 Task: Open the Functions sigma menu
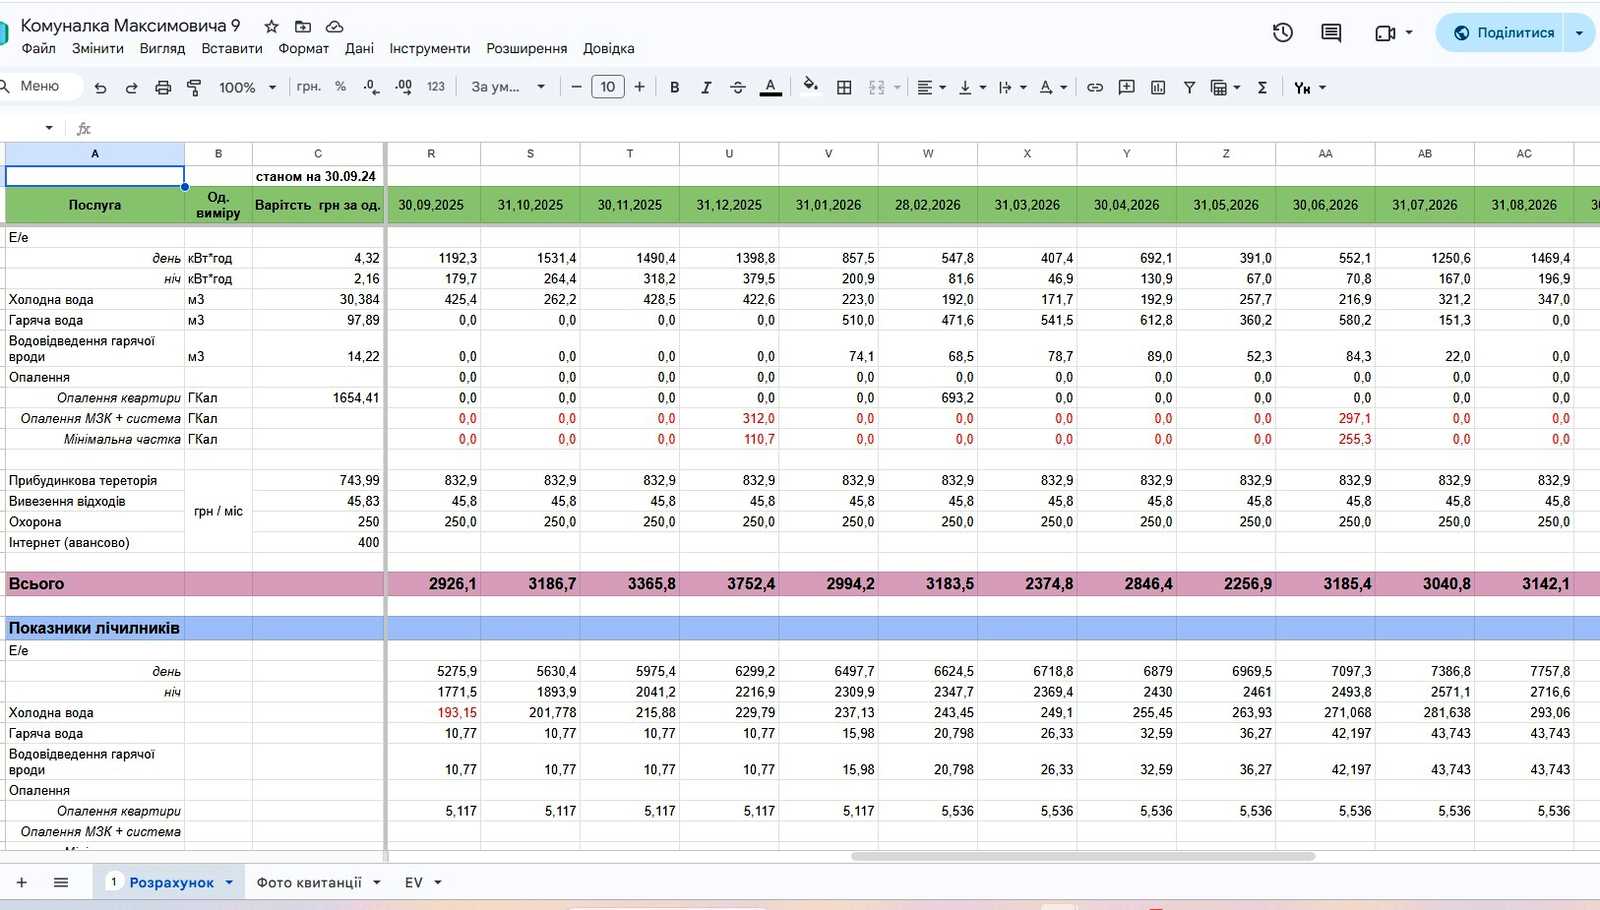1262,88
